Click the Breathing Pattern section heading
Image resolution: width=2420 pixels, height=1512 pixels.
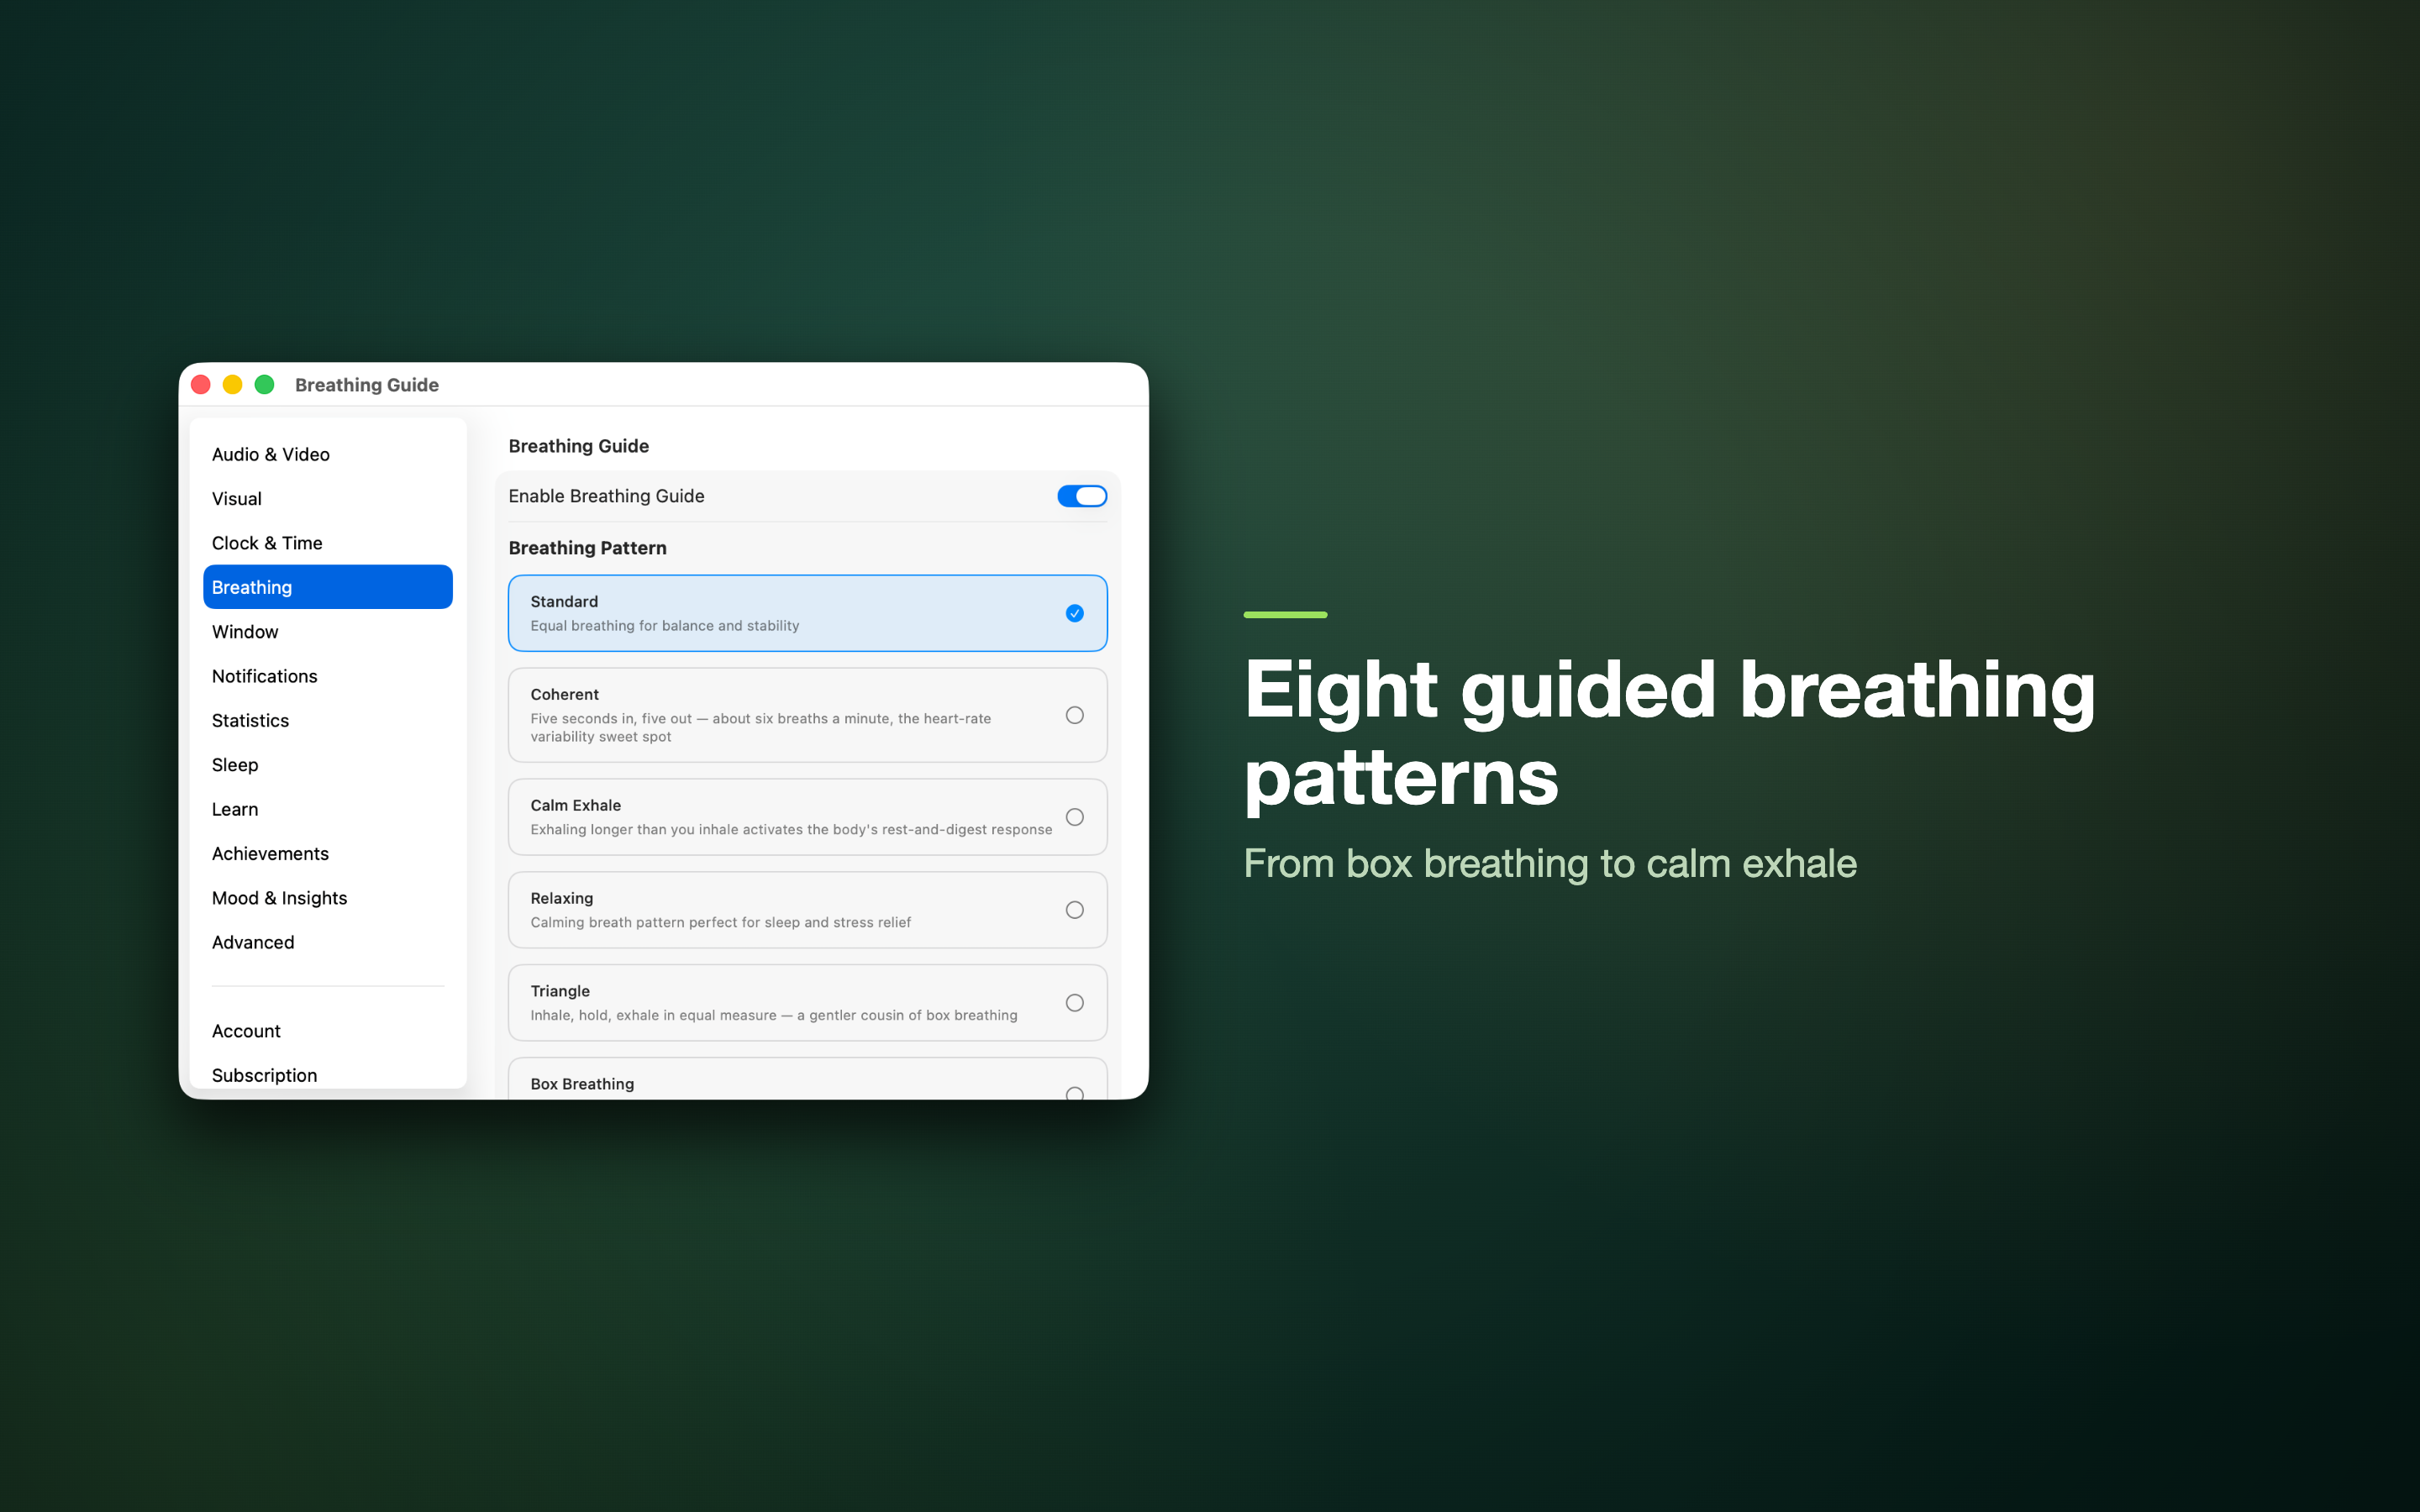click(x=587, y=548)
